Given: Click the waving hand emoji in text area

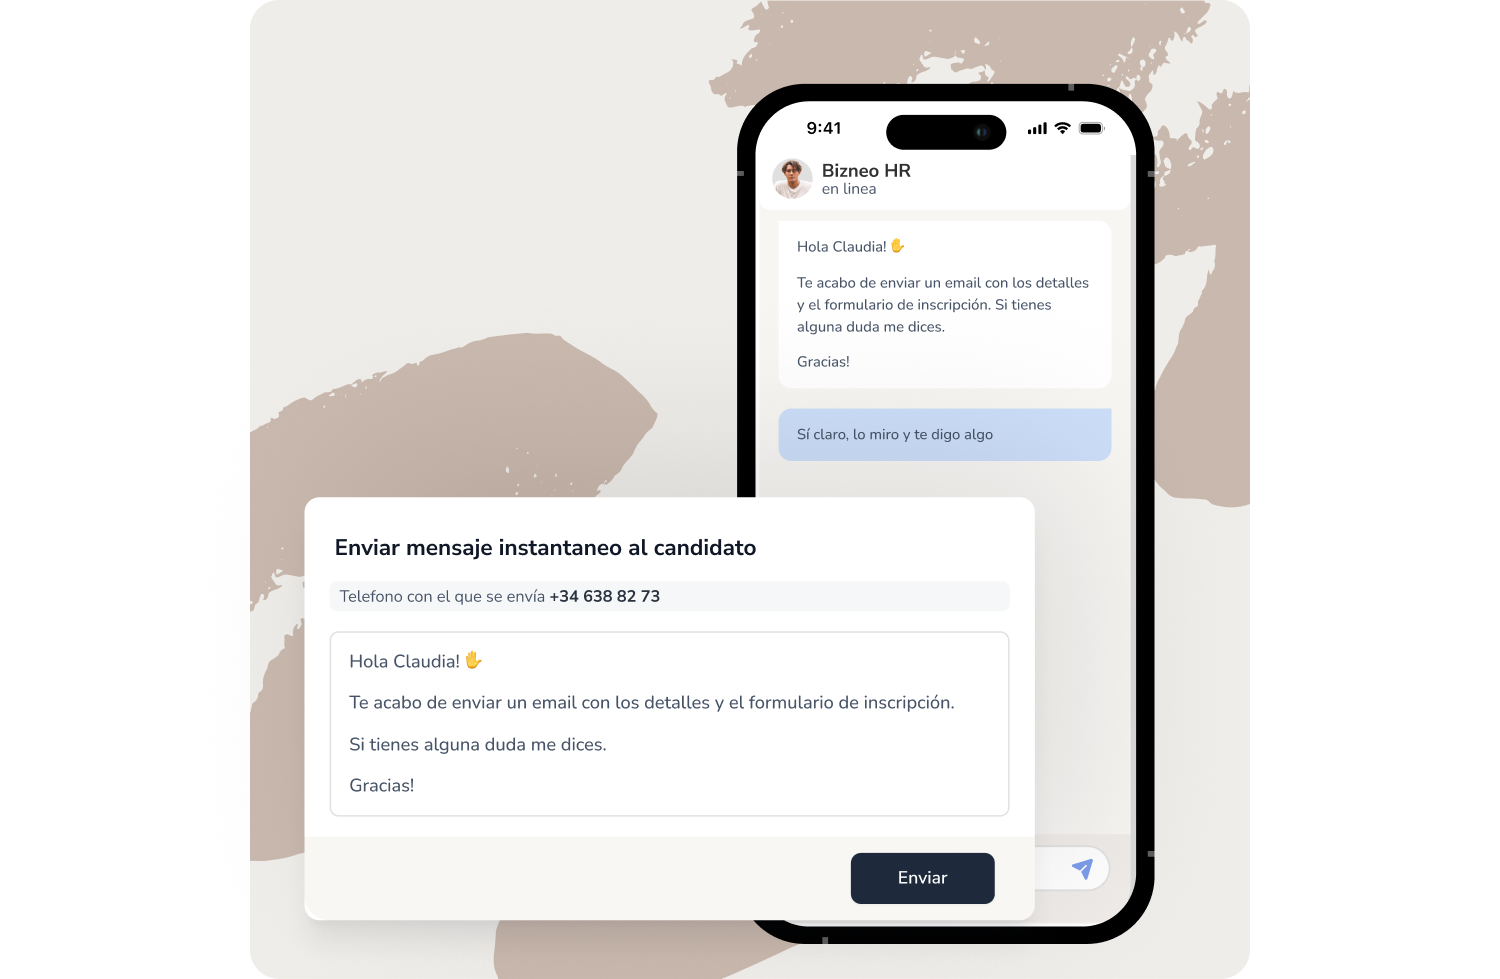Looking at the screenshot, I should pyautogui.click(x=474, y=660).
